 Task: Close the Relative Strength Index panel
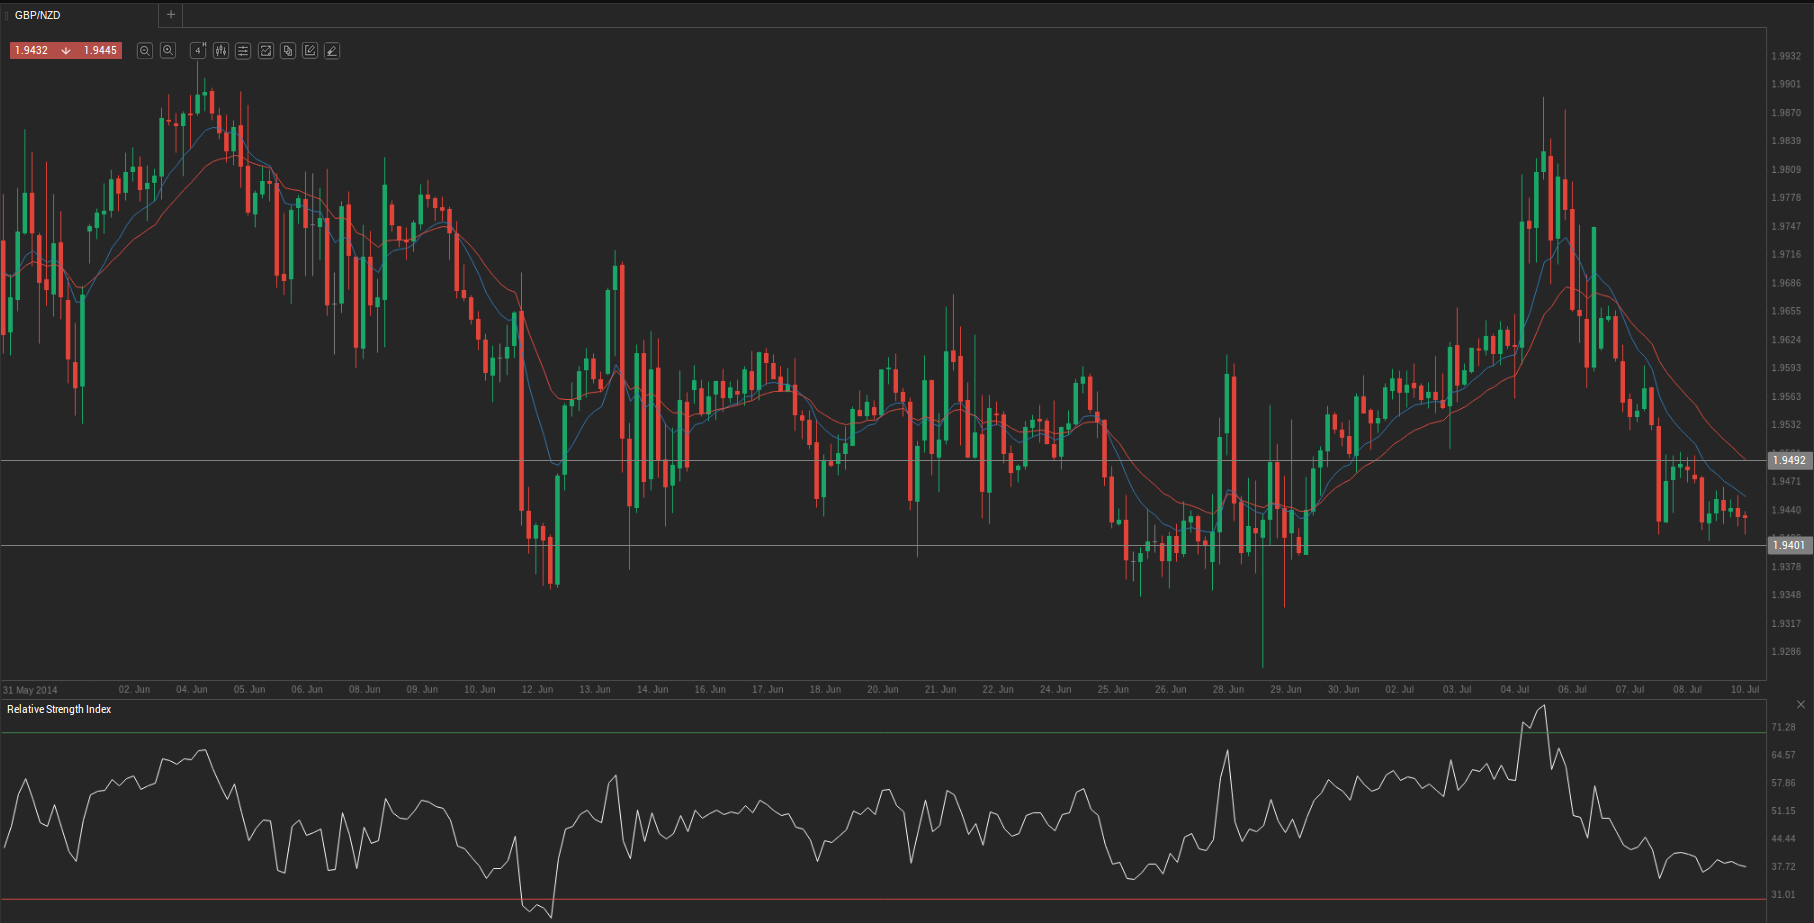[1800, 705]
